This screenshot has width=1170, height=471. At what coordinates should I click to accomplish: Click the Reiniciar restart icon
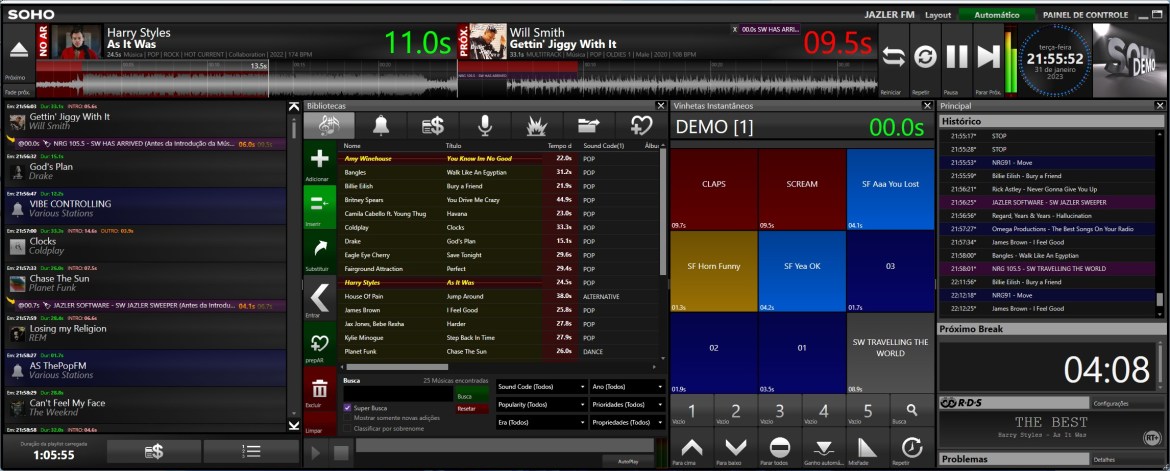click(x=893, y=57)
